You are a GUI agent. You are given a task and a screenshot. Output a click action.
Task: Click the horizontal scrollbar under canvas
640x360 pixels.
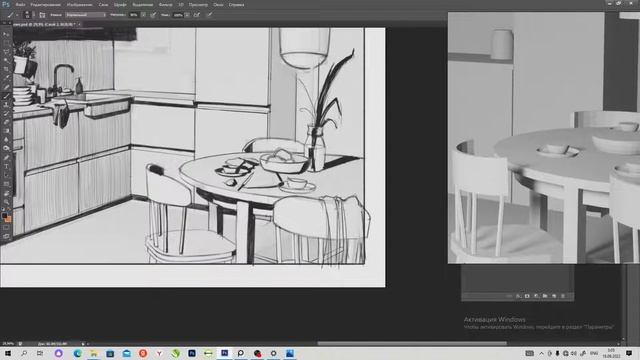point(412,343)
